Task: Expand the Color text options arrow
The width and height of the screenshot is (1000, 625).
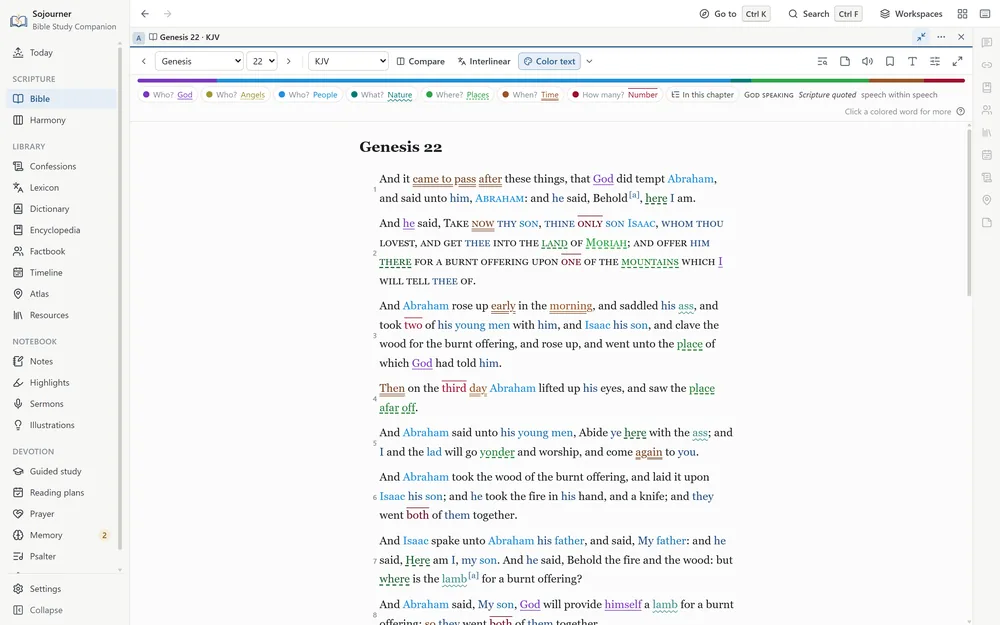Action: tap(589, 61)
